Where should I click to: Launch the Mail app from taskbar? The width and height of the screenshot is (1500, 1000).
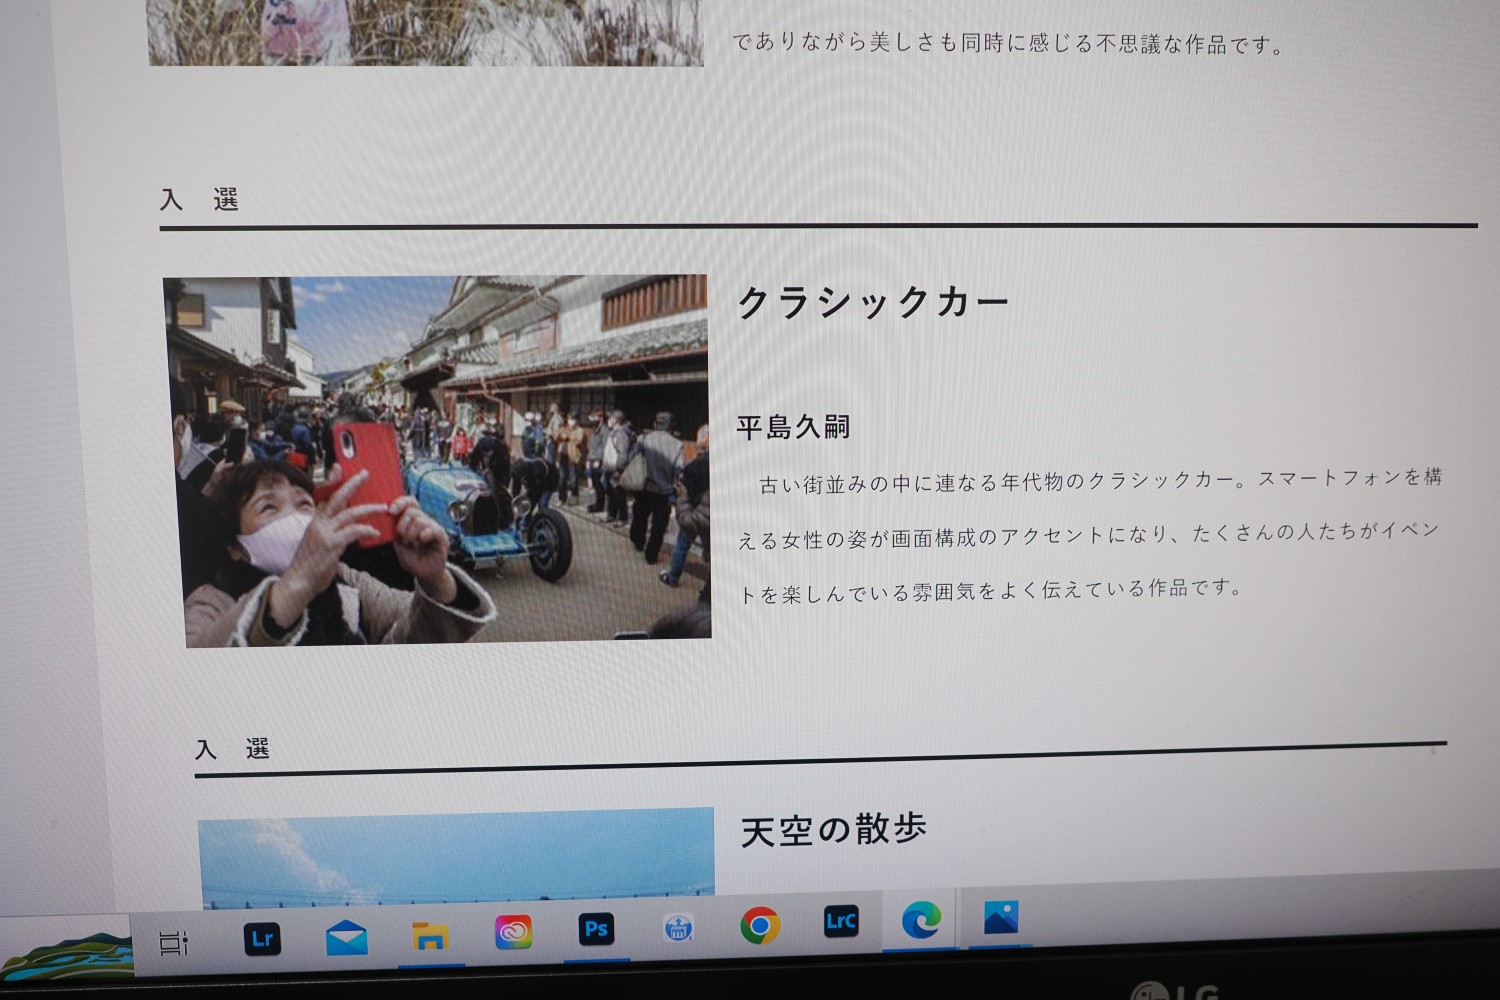[x=346, y=938]
